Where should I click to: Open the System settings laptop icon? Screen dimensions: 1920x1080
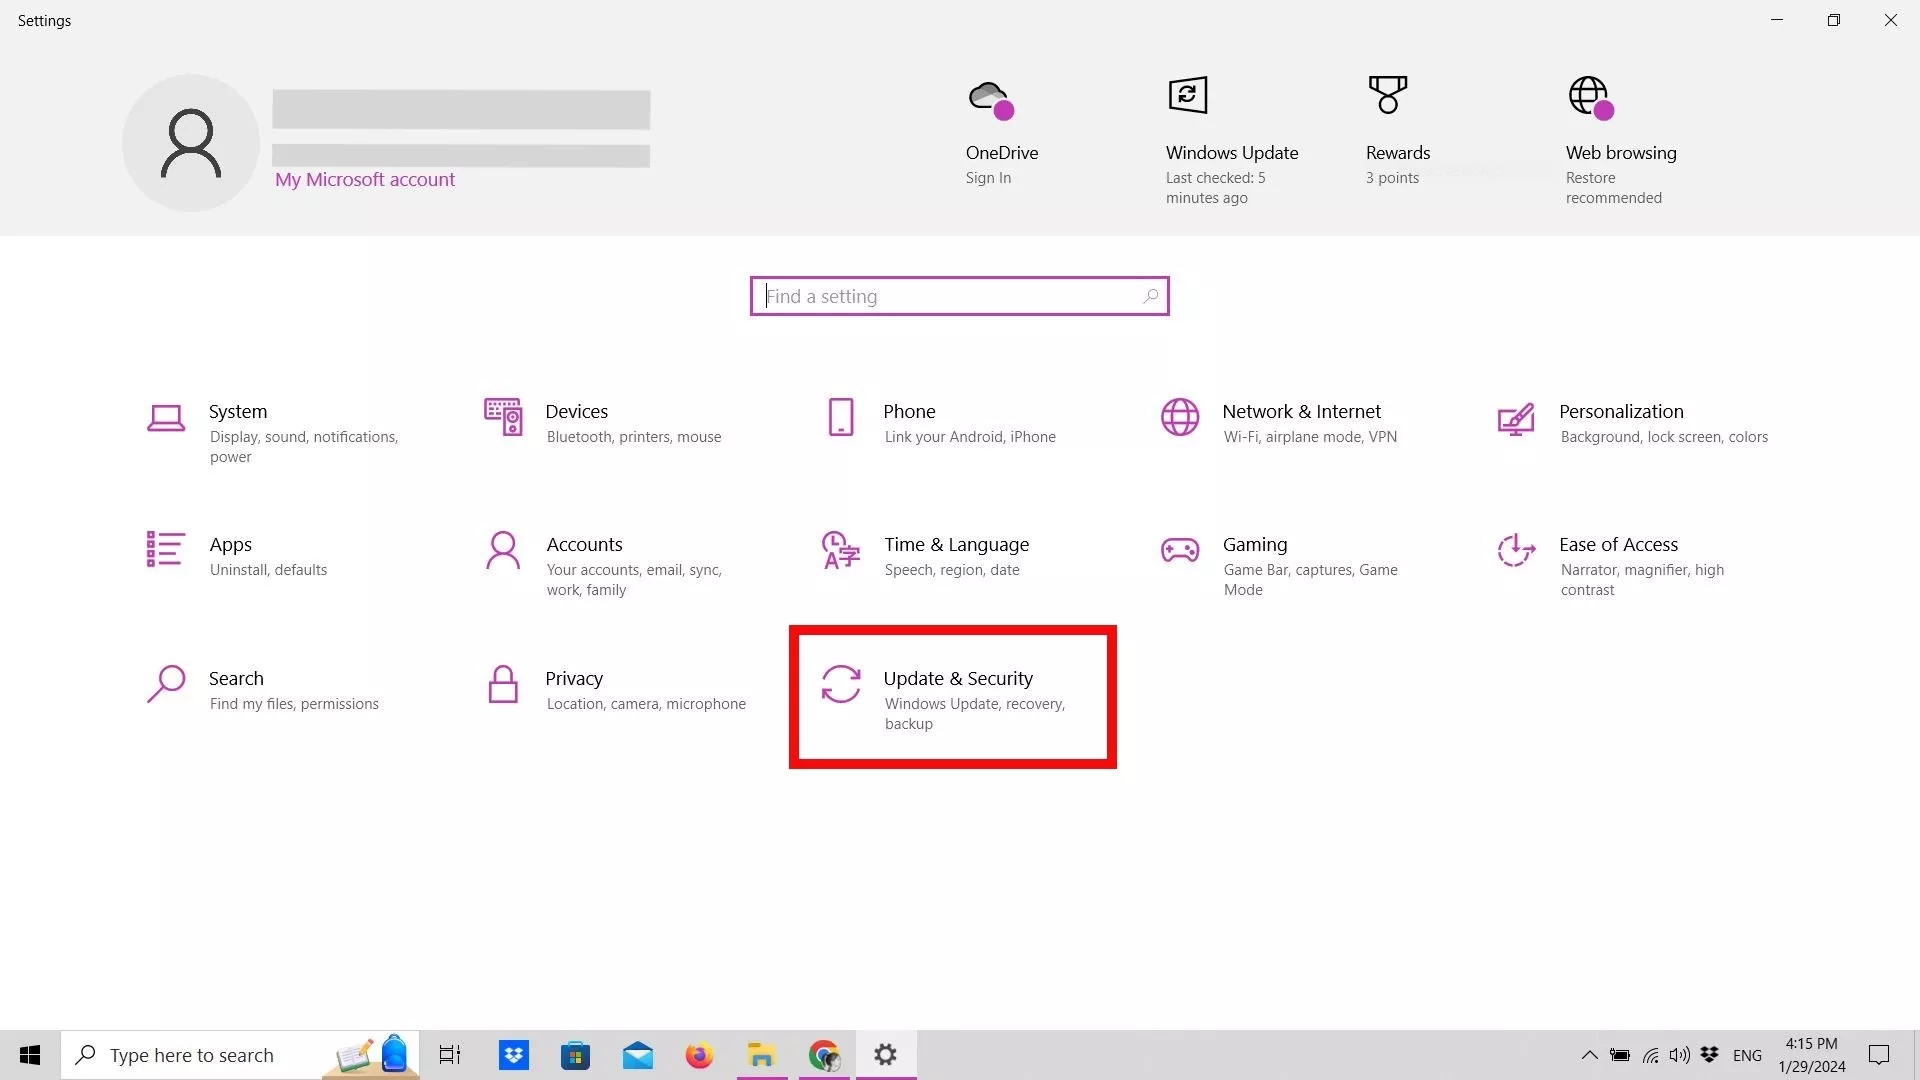click(x=166, y=418)
